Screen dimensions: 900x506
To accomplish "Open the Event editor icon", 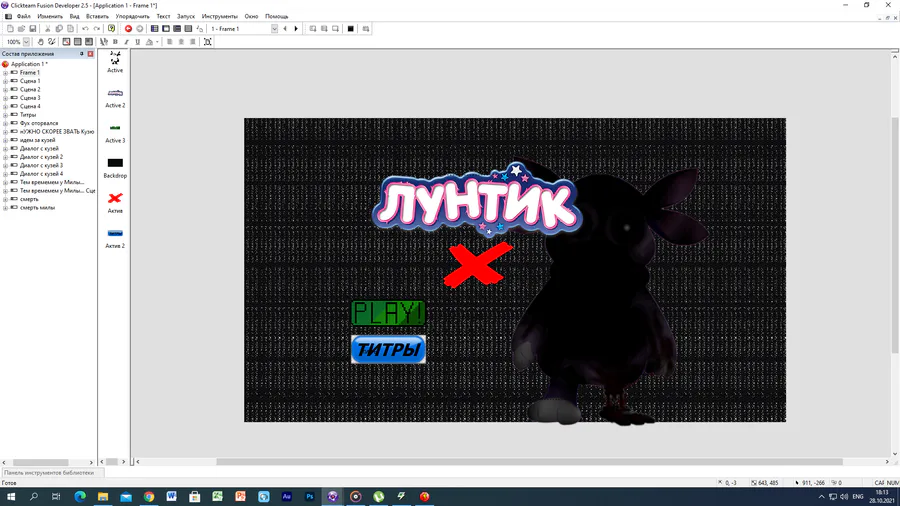I will click(x=177, y=29).
